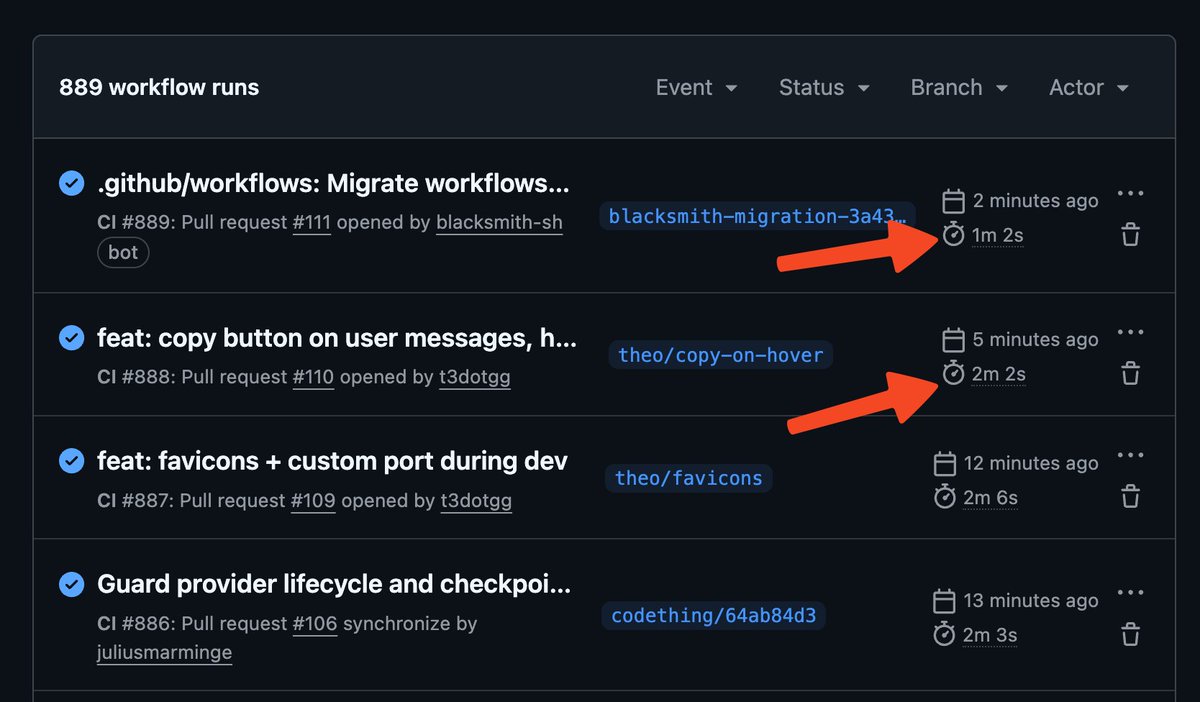This screenshot has height=702, width=1200.
Task: Click the success checkmark icon for CI #887
Action: click(71, 461)
